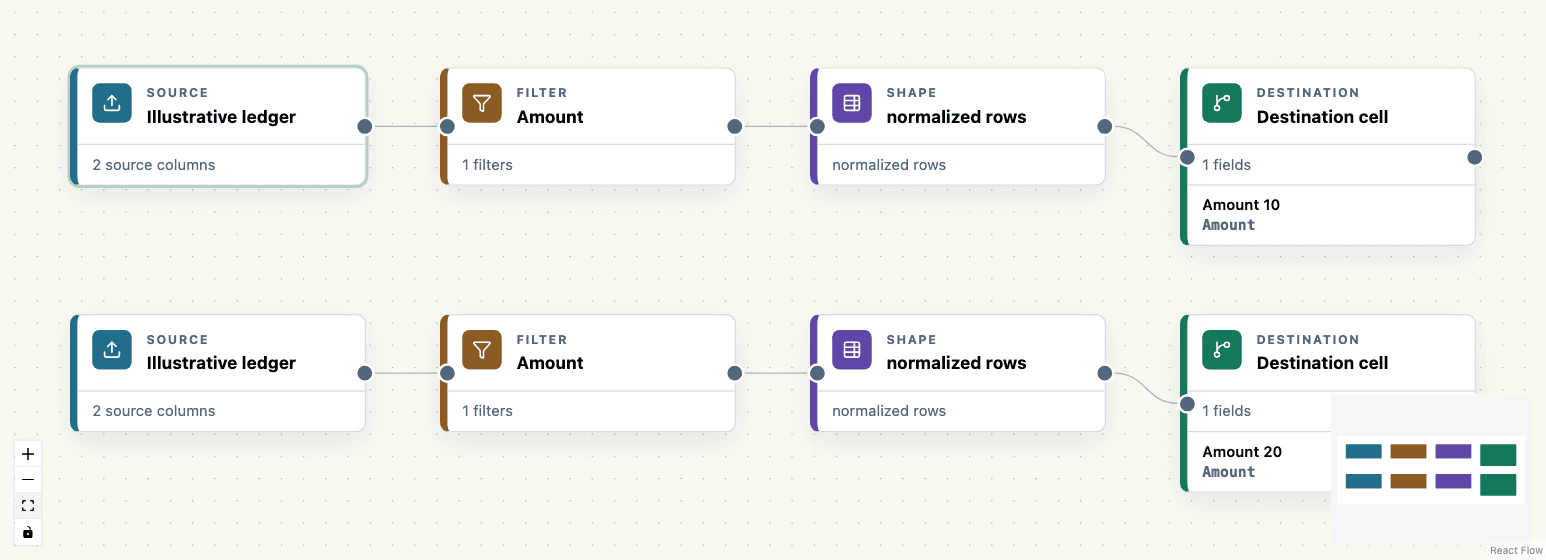The width and height of the screenshot is (1546, 560).
Task: Click the branch icon on Amount 10 destination node
Action: (1222, 103)
